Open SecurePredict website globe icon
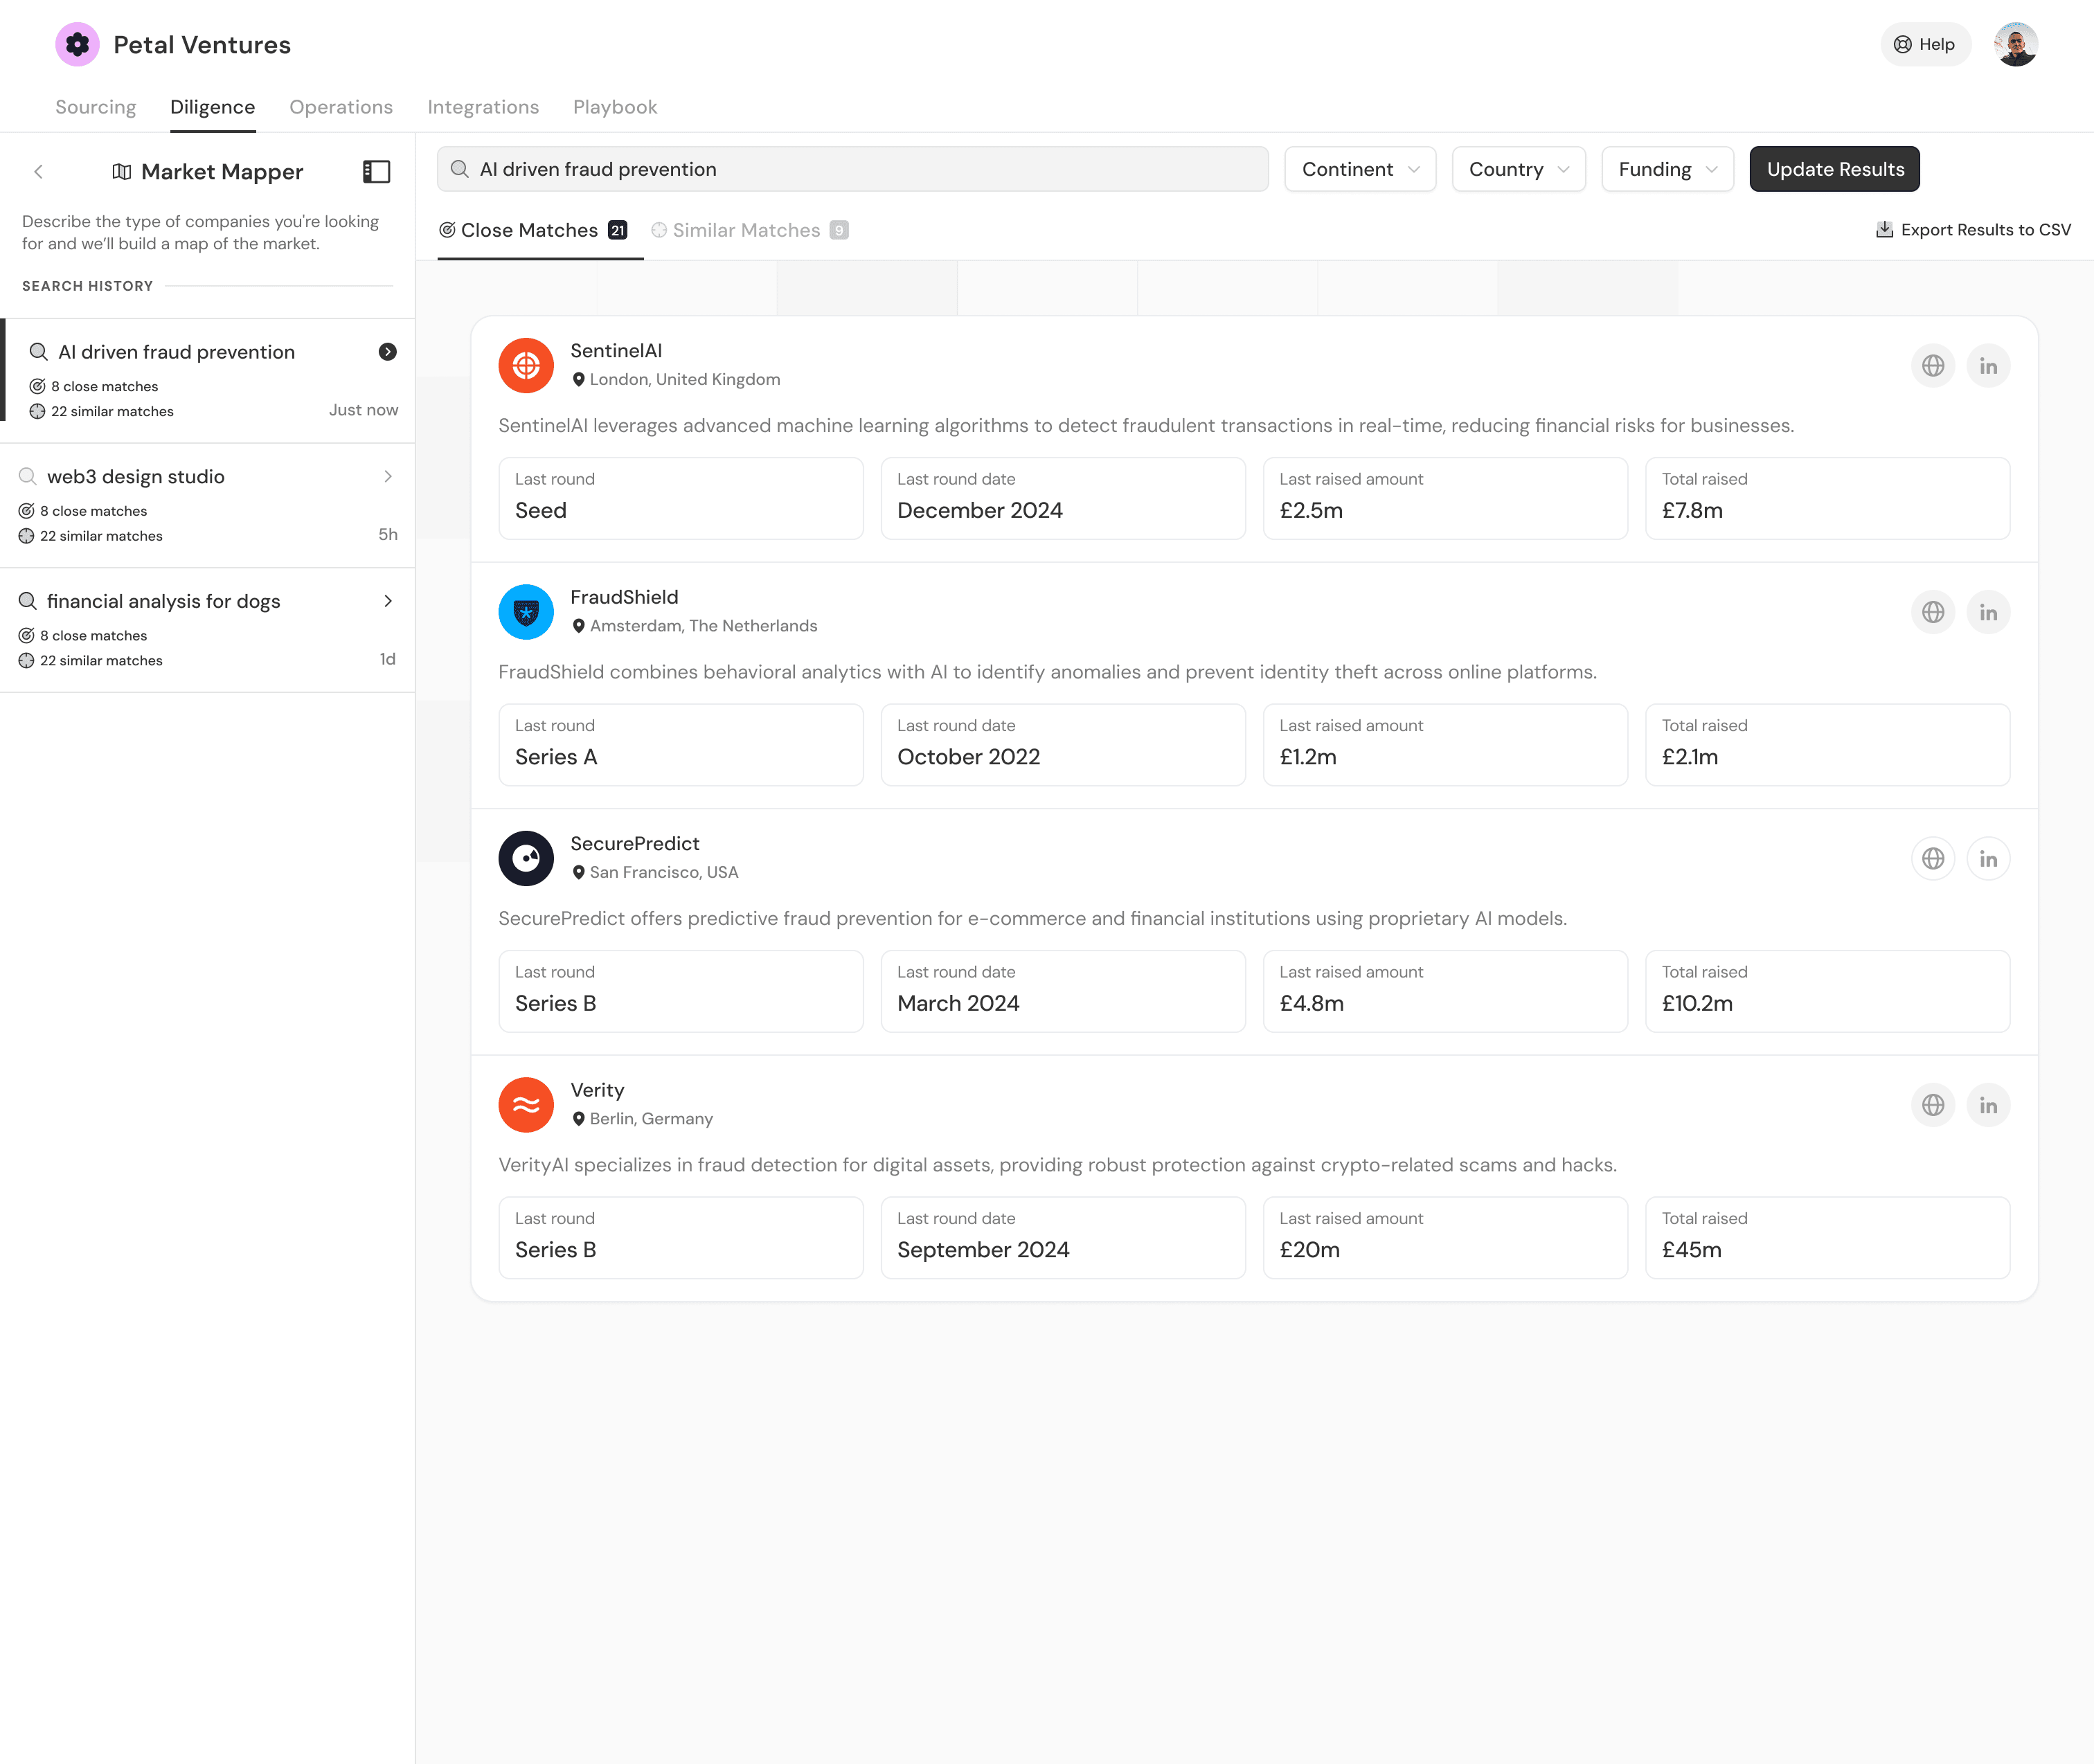Screen dimensions: 2094x1764 (1932, 859)
